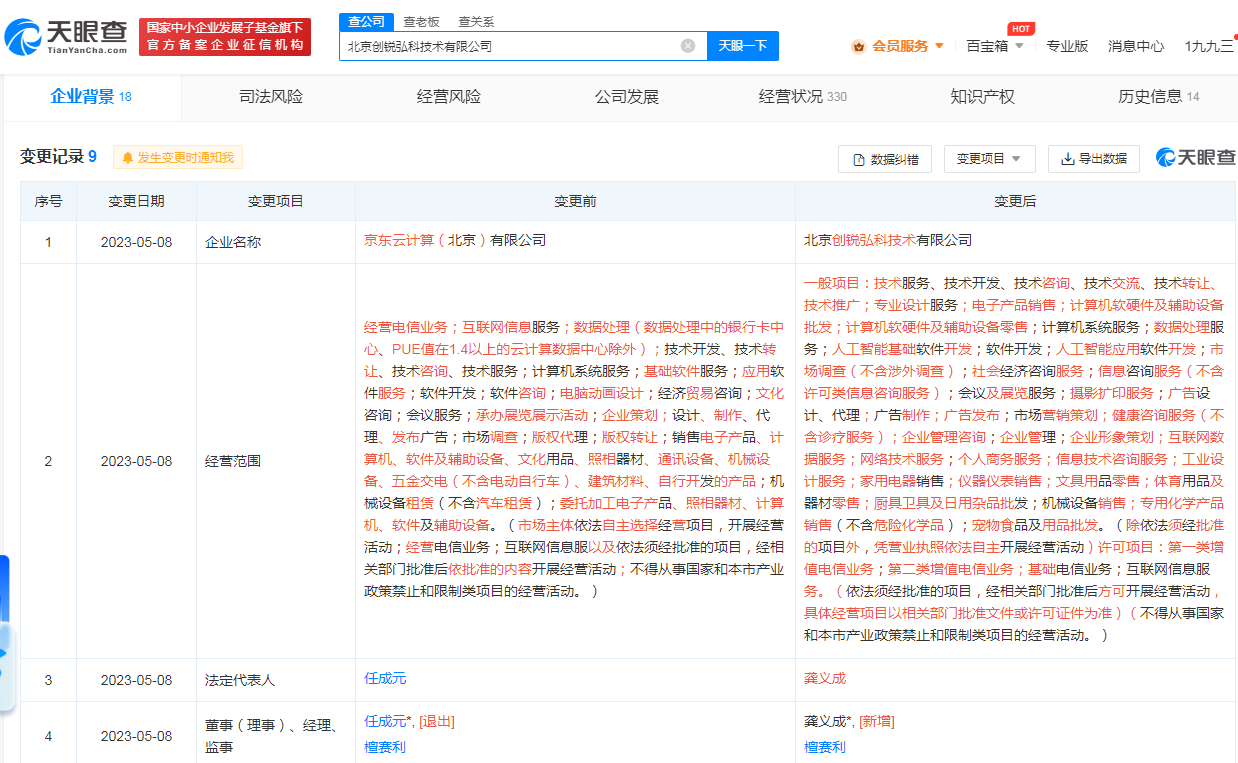Screen dimensions: 1238x763
Task: Open the 经营状况 tab
Action: point(803,97)
